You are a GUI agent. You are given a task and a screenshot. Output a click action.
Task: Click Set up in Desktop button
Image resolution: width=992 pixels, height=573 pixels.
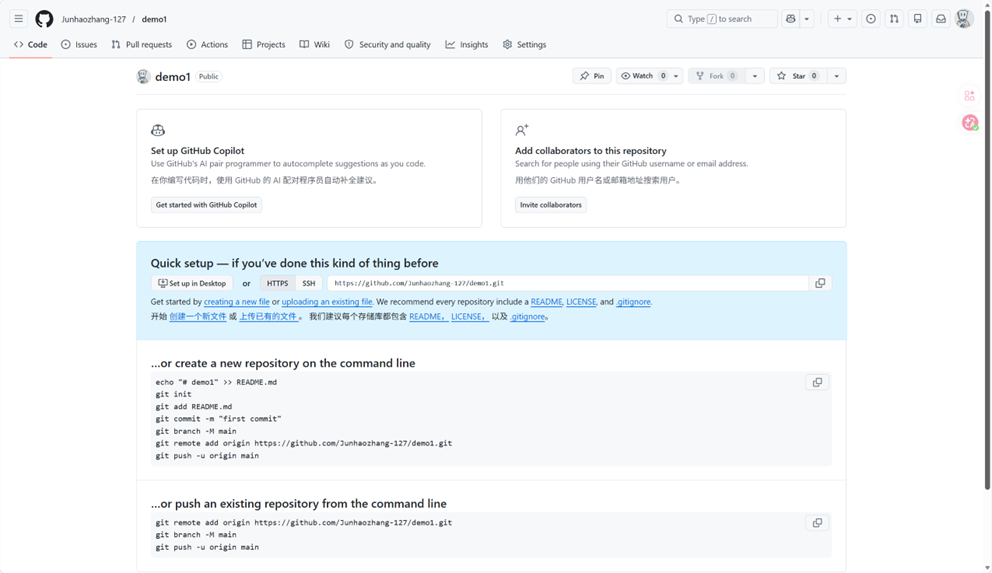click(192, 283)
